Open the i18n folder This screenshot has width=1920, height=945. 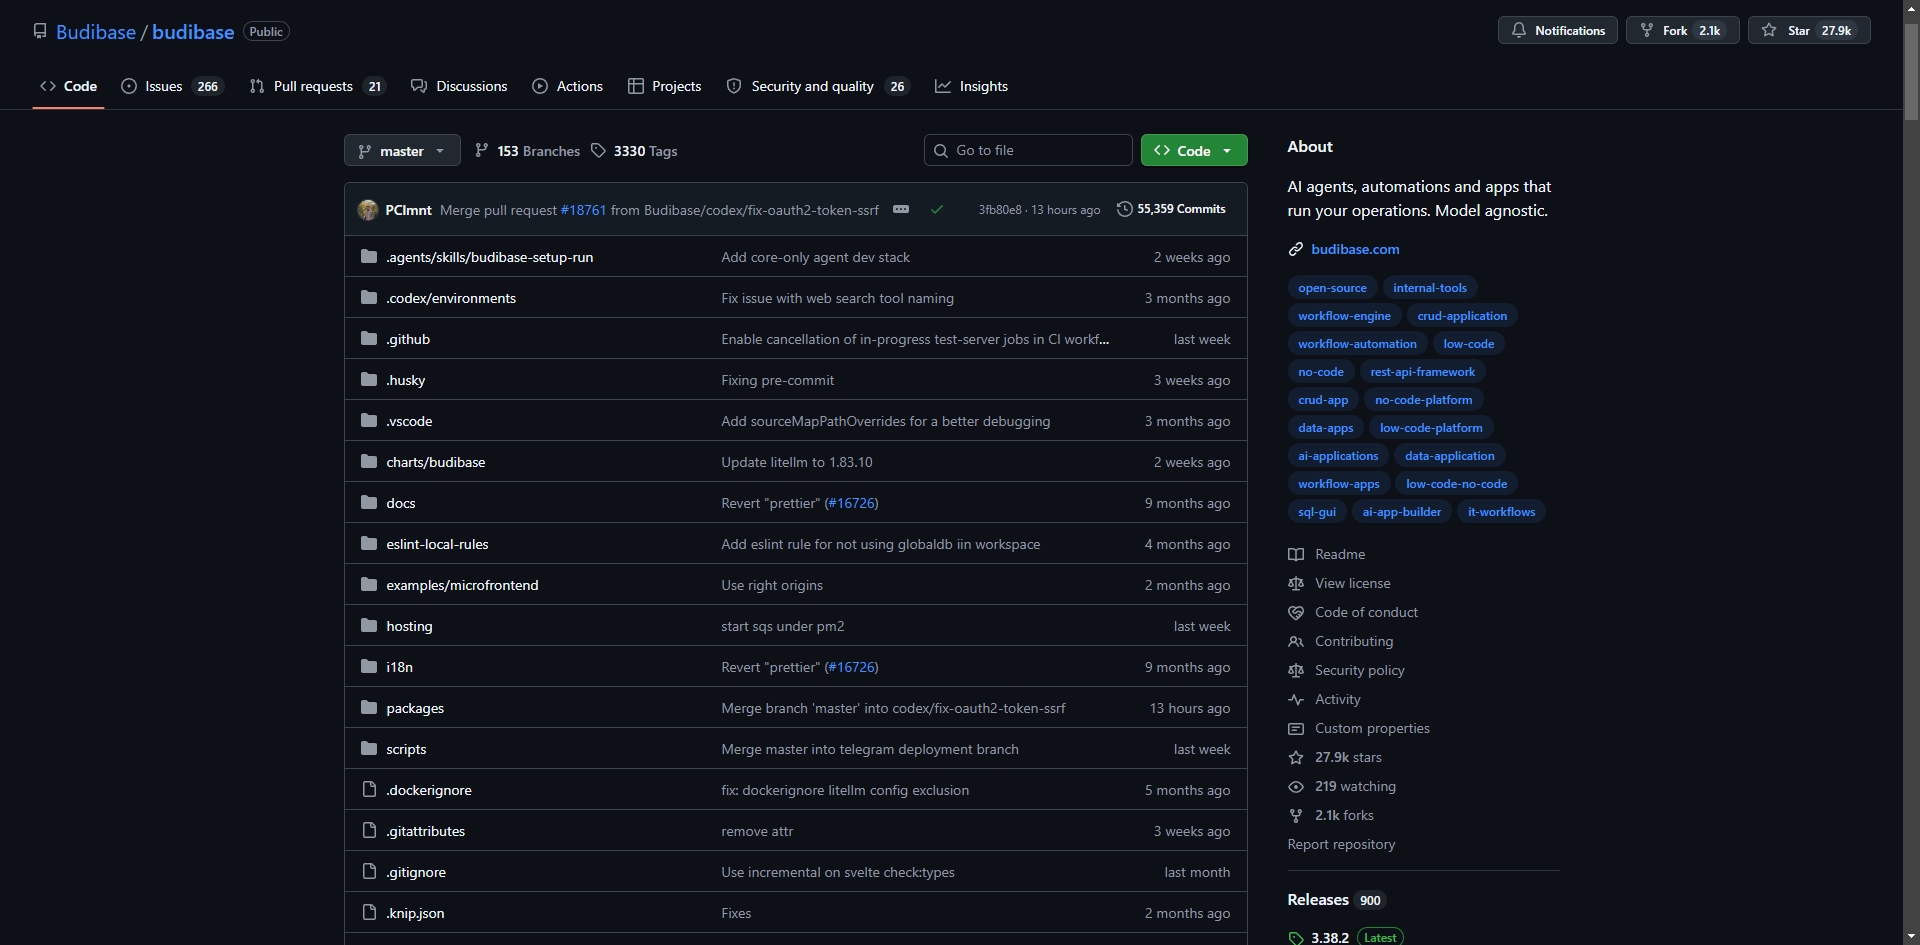coord(399,667)
